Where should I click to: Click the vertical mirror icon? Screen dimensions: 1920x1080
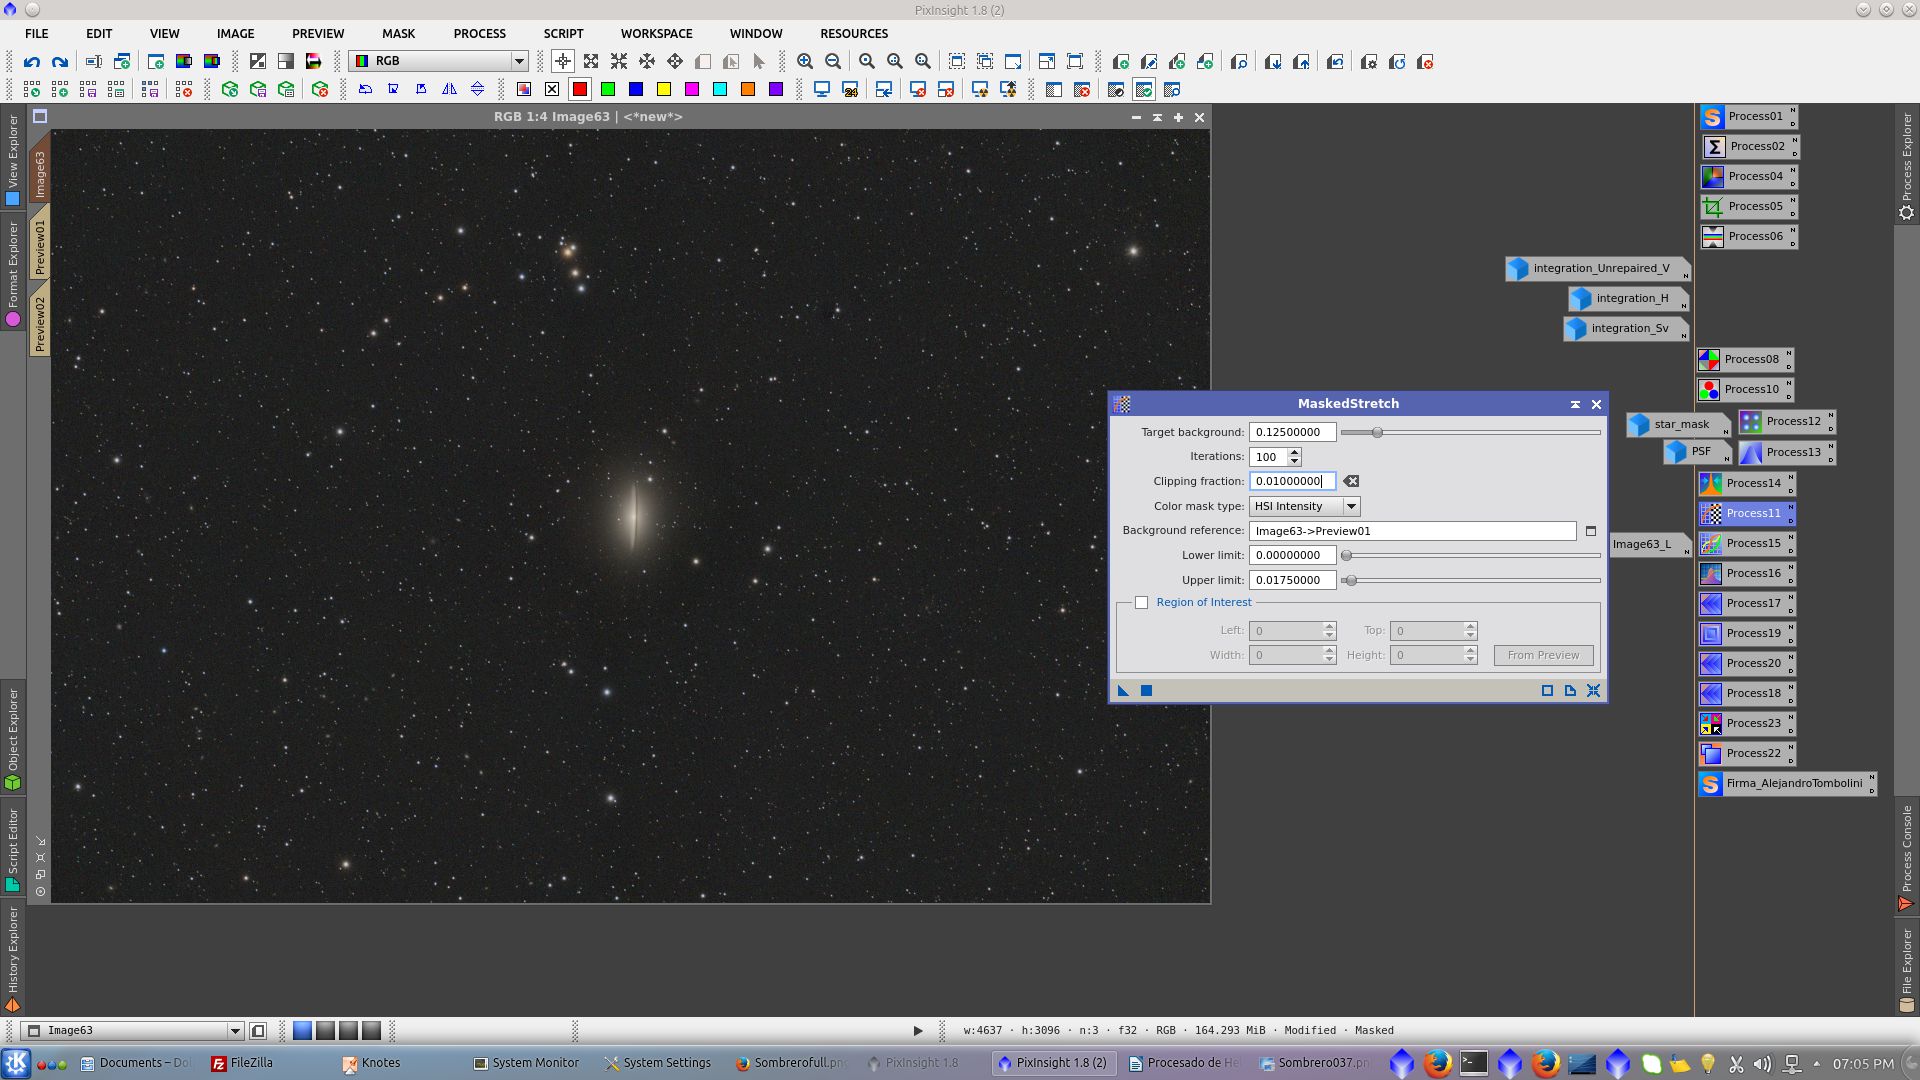(x=477, y=90)
